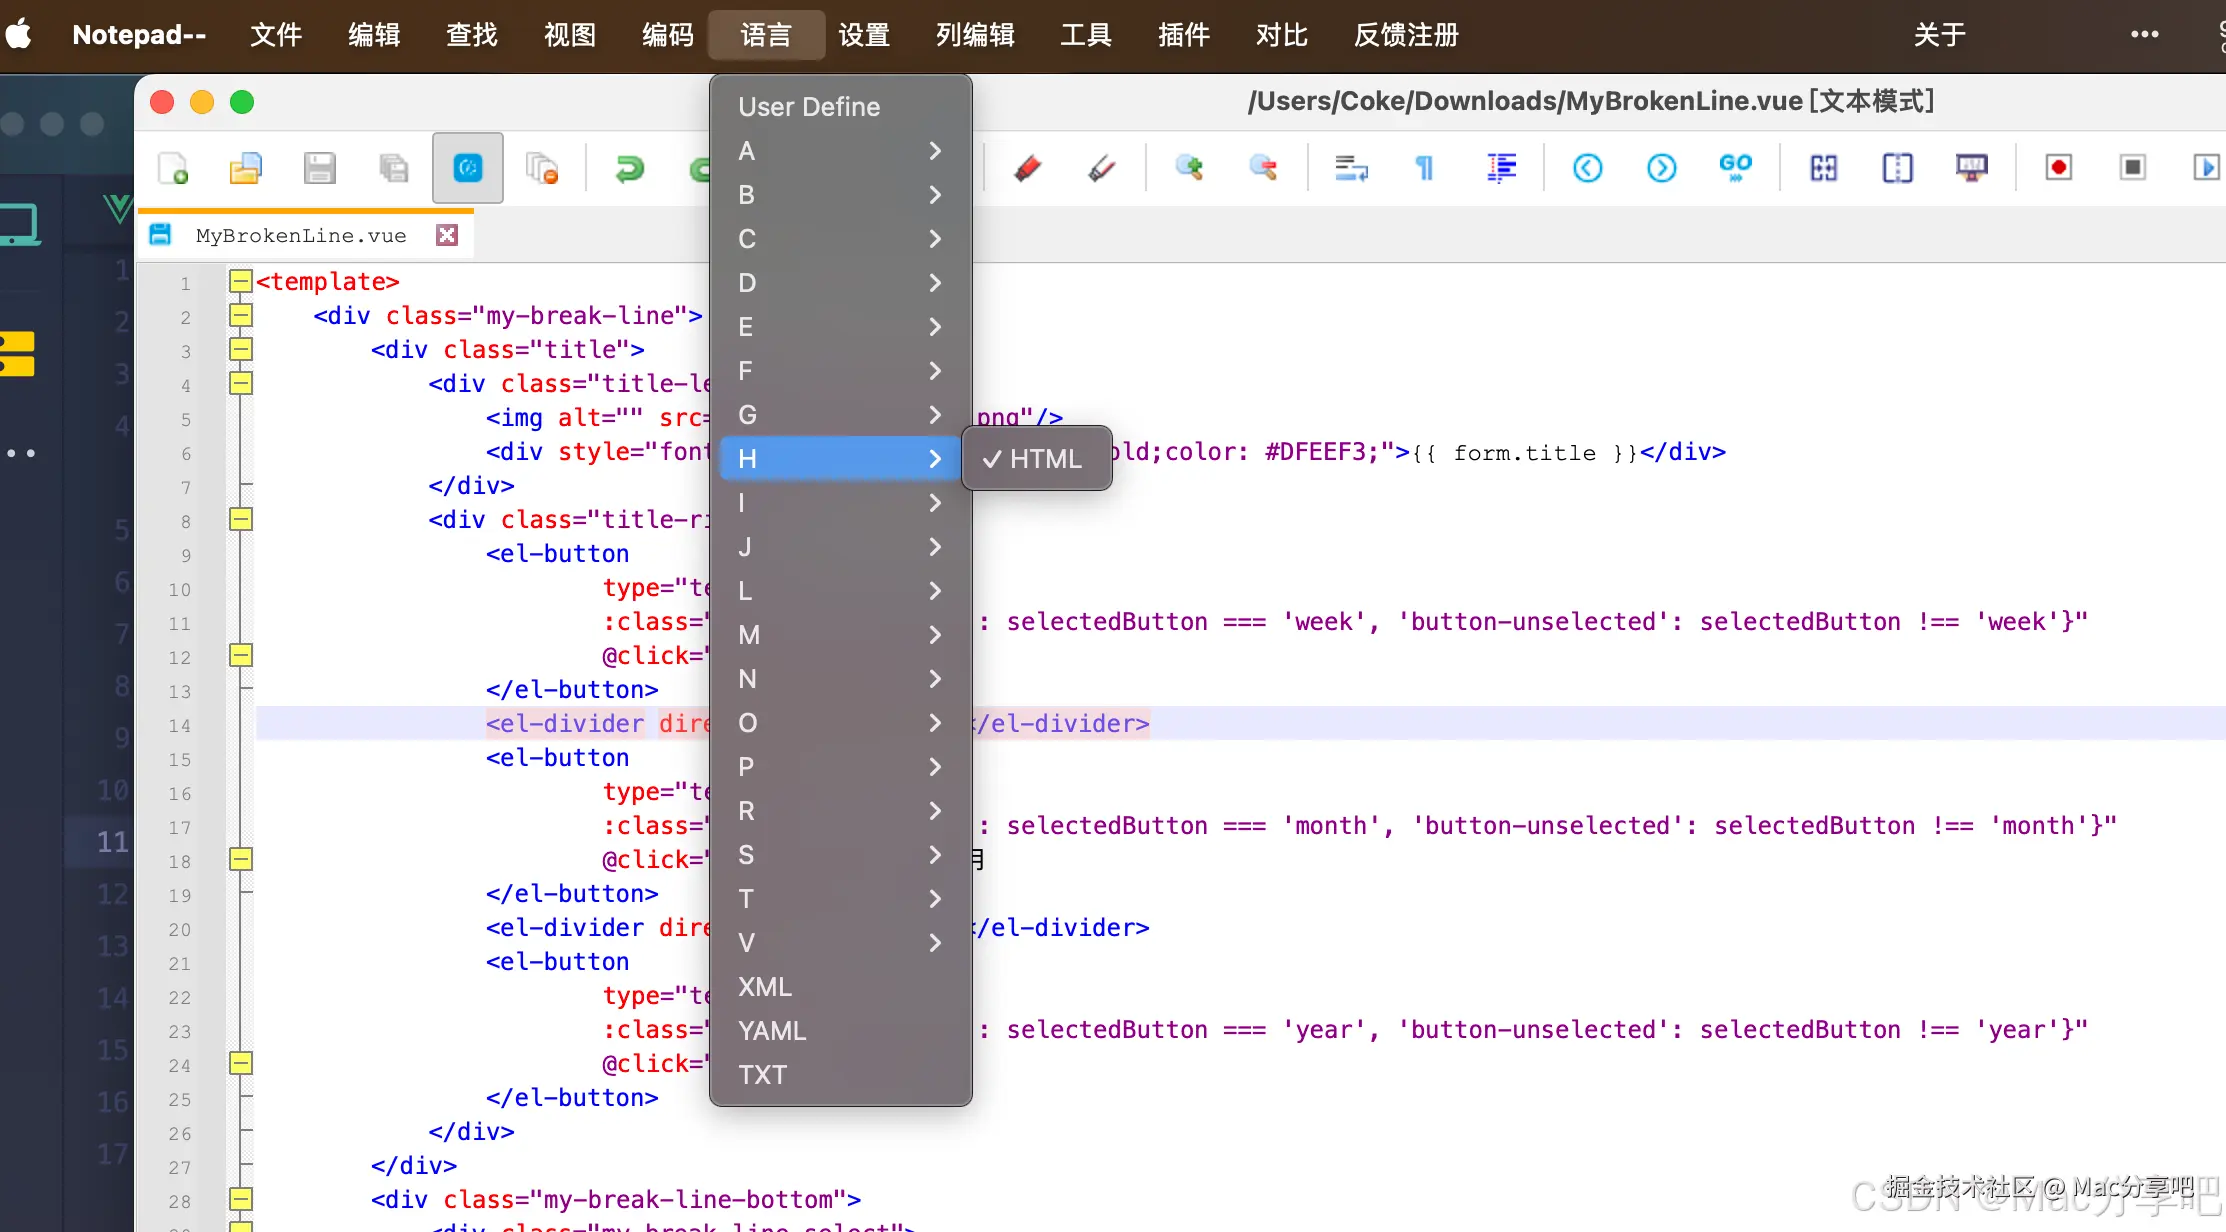Click User Define in the language menu

(809, 107)
